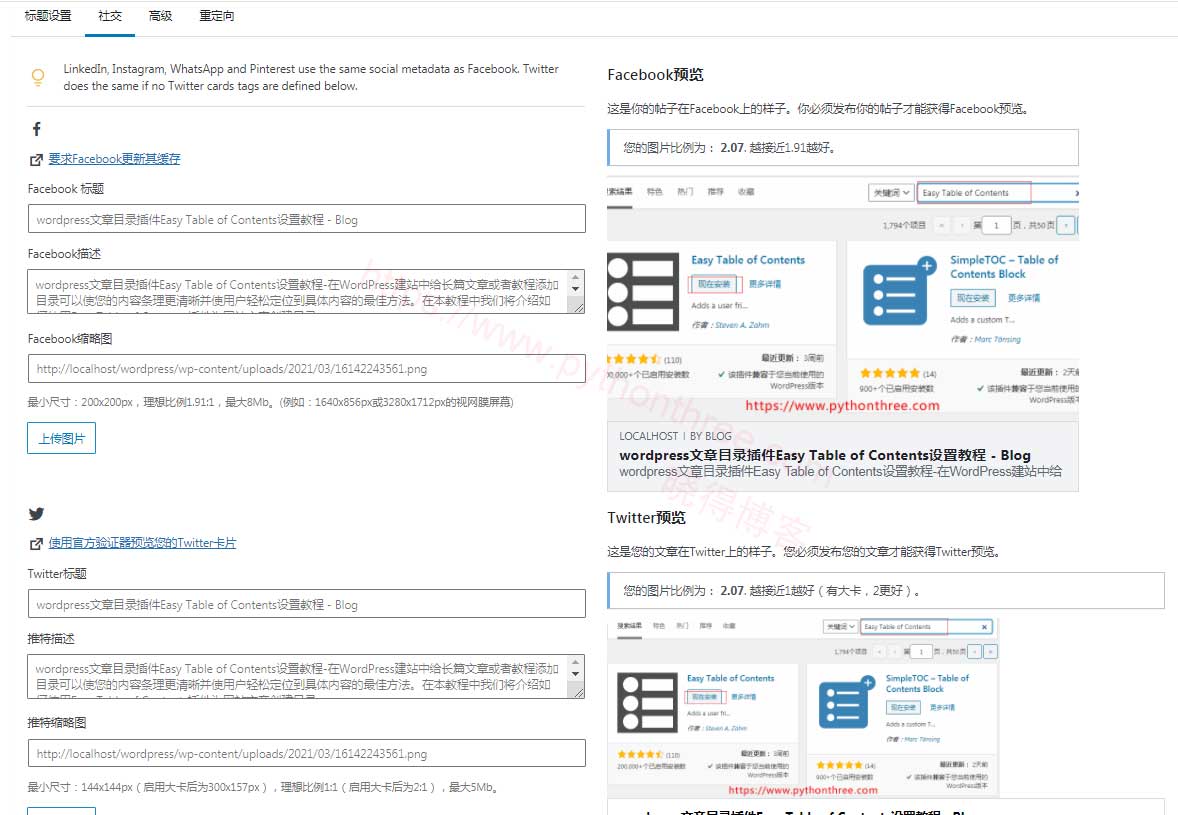Viewport: 1178px width, 815px height.
Task: Click the Twitter bird icon
Action: pyautogui.click(x=36, y=514)
